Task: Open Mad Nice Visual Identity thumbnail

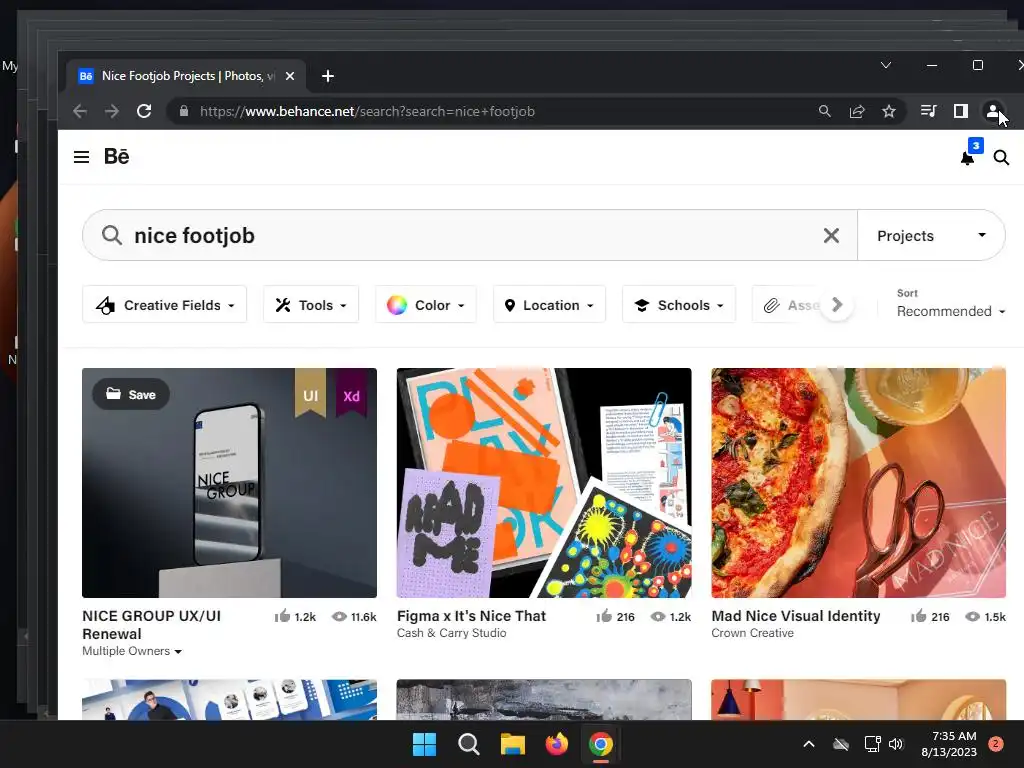Action: pyautogui.click(x=859, y=483)
